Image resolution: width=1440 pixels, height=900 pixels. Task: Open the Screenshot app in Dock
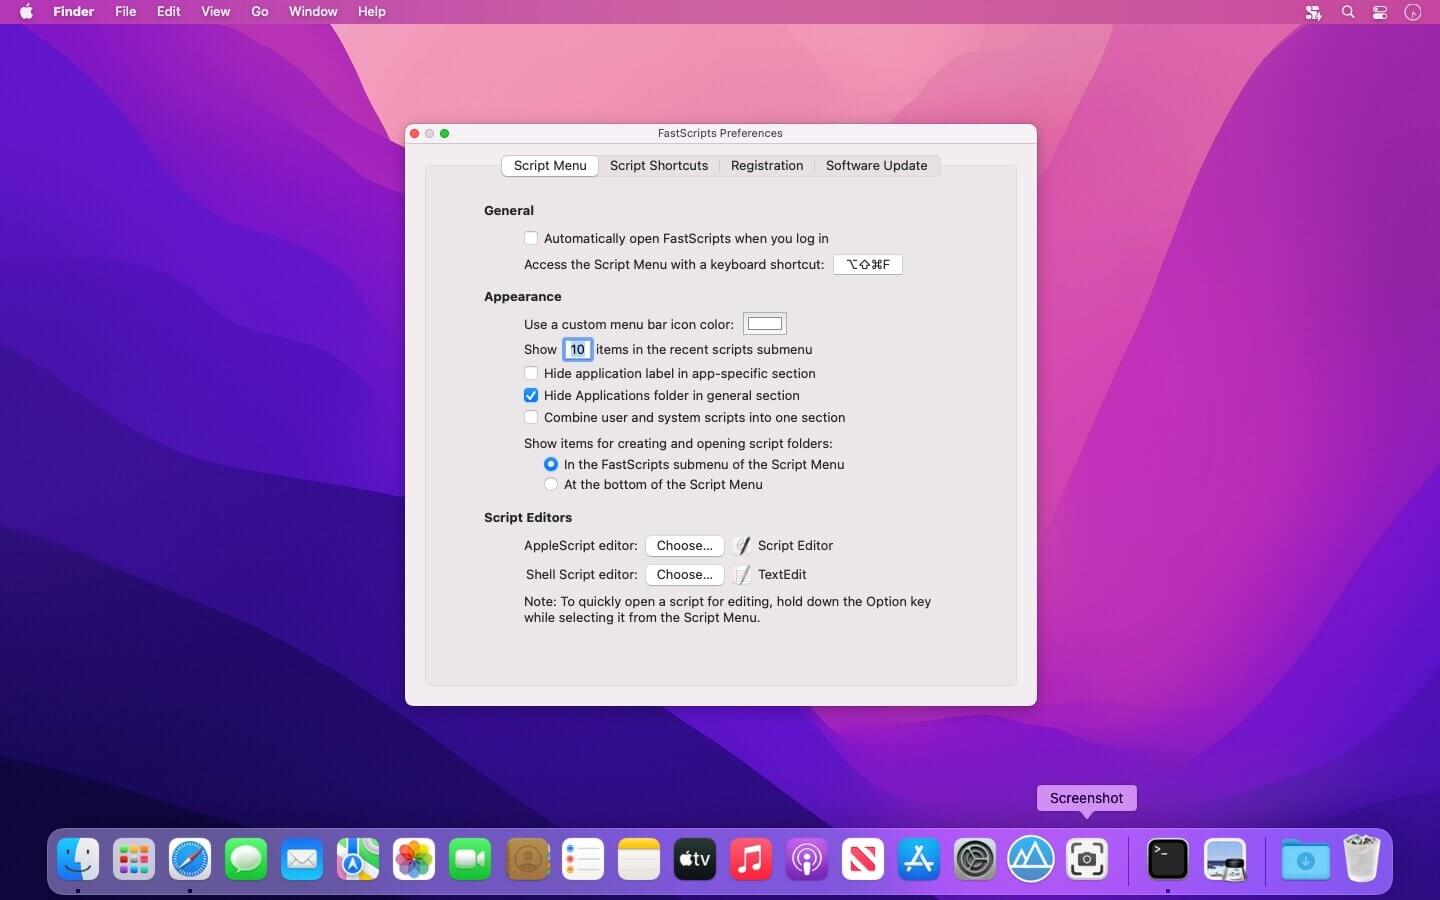1086,859
